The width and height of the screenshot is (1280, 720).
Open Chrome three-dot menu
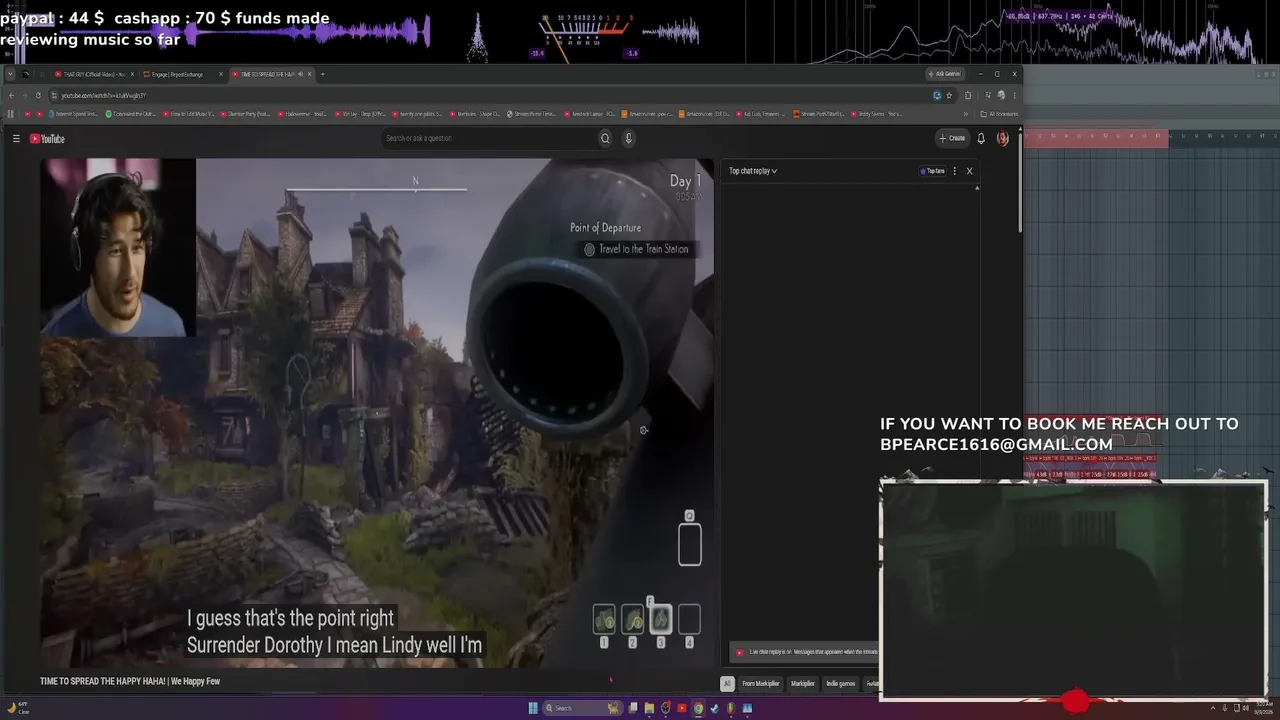pos(1014,95)
